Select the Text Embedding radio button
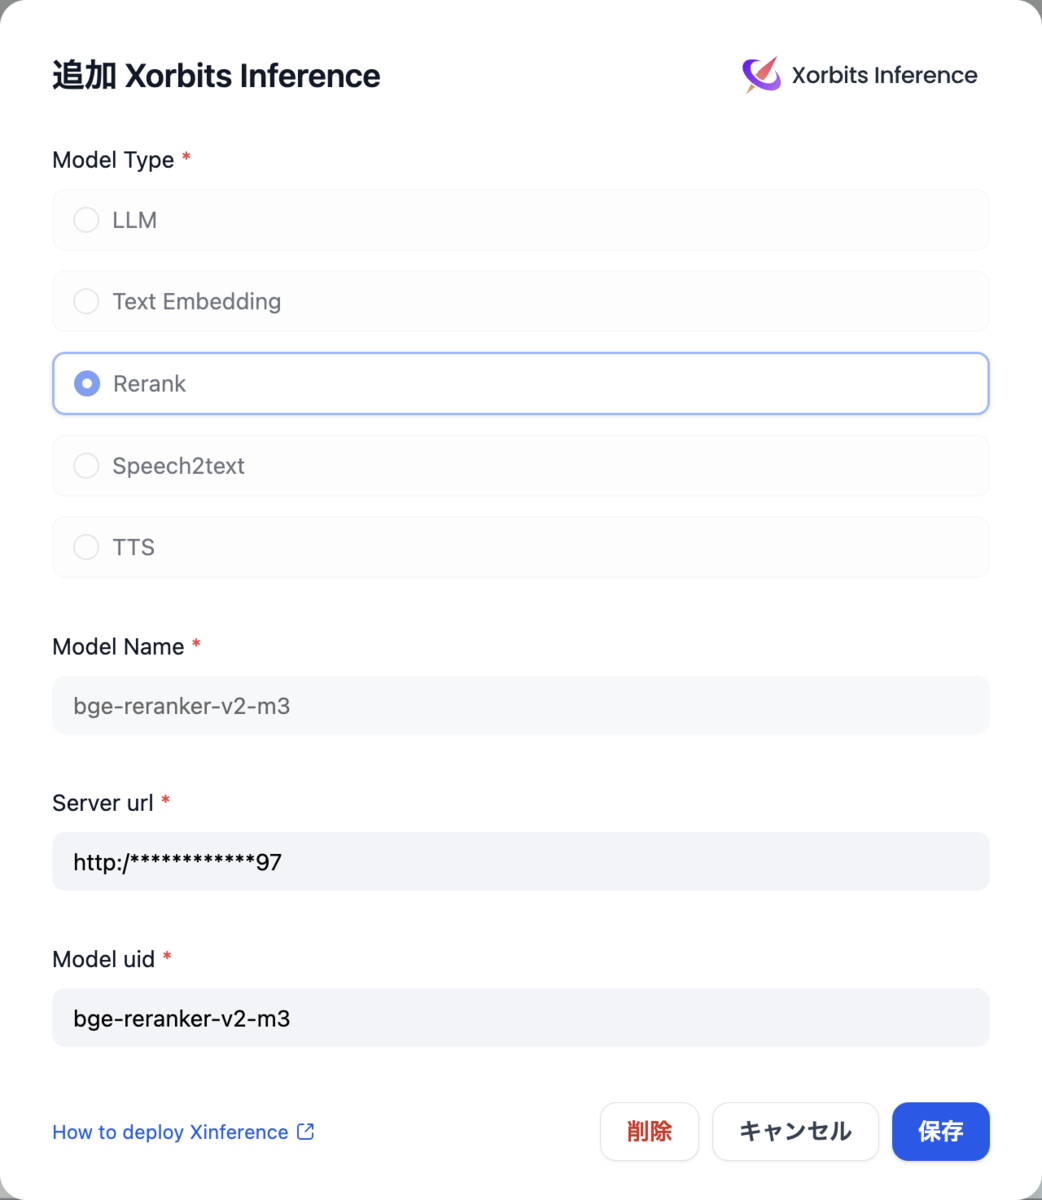The height and width of the screenshot is (1200, 1042). tap(87, 301)
